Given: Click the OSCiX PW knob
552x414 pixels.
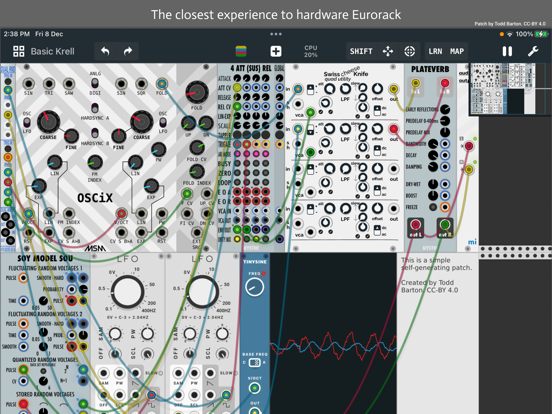Looking at the screenshot, I should click(158, 149).
